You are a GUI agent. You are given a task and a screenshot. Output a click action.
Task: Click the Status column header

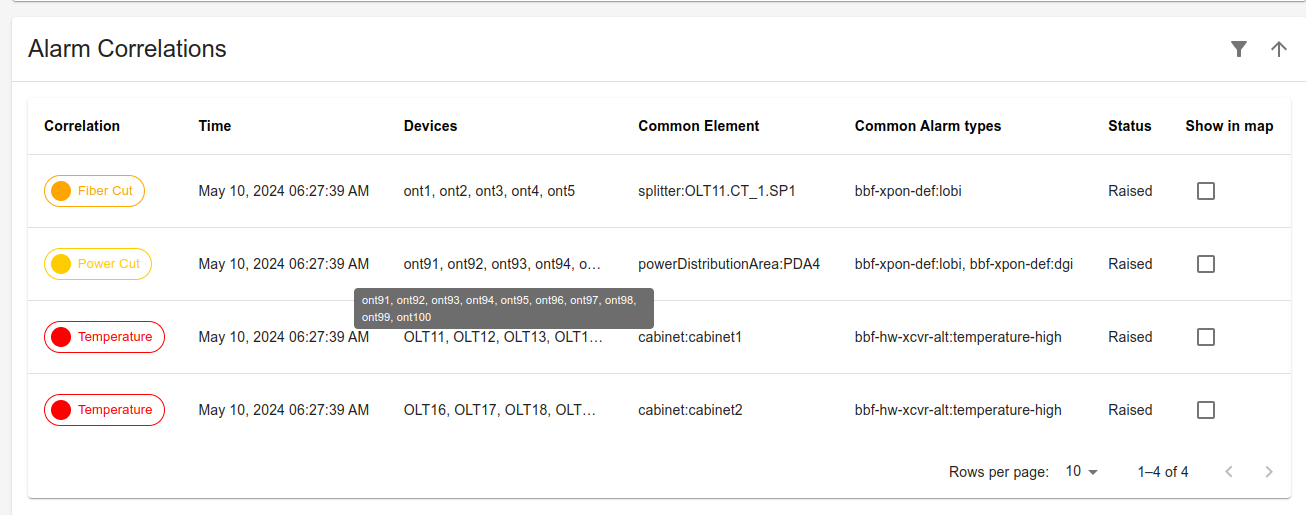coord(1130,126)
